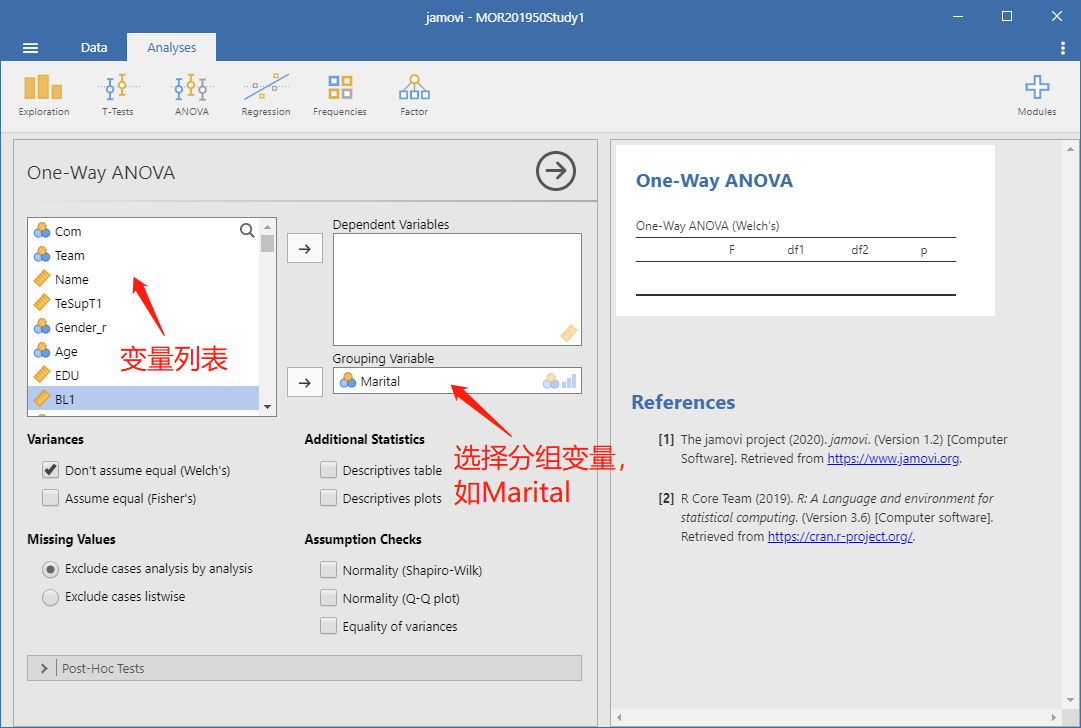The width and height of the screenshot is (1081, 728).
Task: Open the cran.r-project.org link
Action: [840, 536]
